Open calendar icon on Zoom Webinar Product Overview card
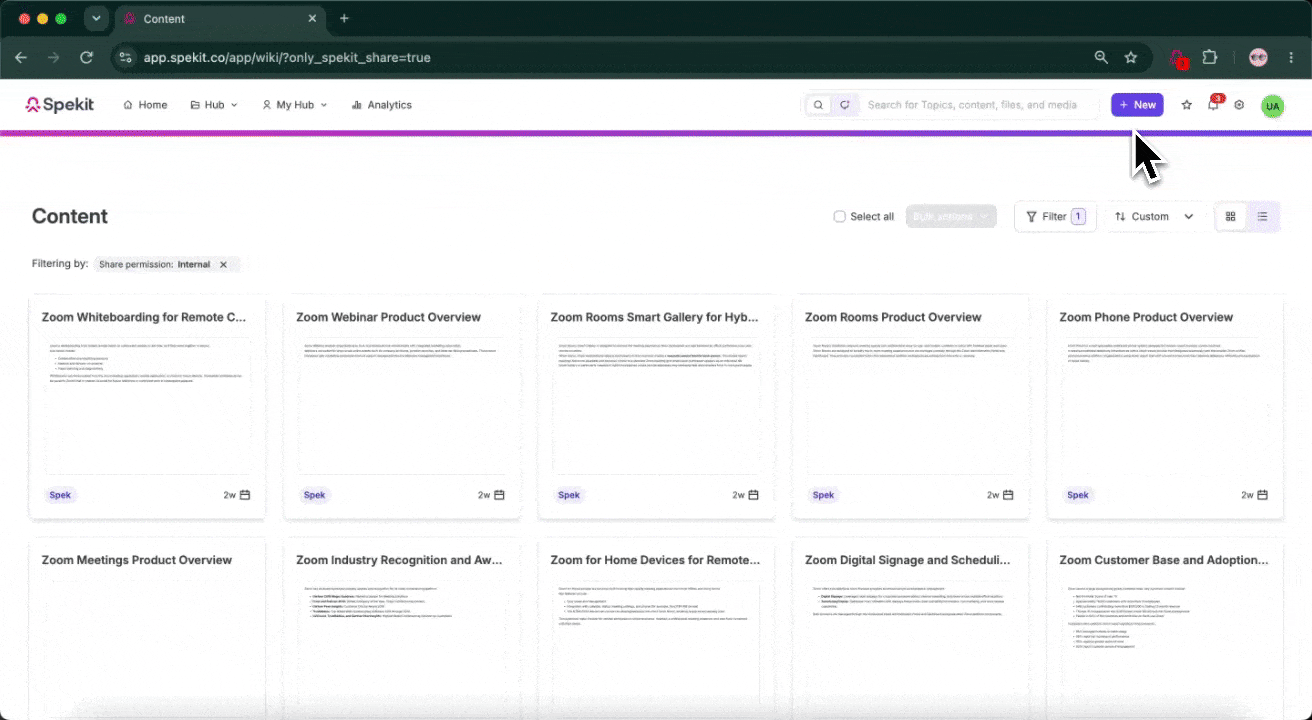Viewport: 1312px width, 720px height. click(499, 495)
